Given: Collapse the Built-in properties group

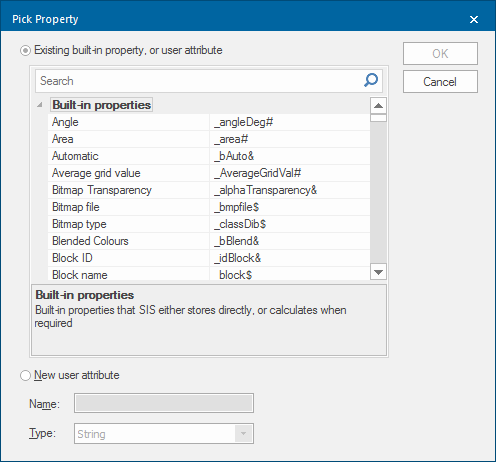Looking at the screenshot, I should click(x=40, y=105).
